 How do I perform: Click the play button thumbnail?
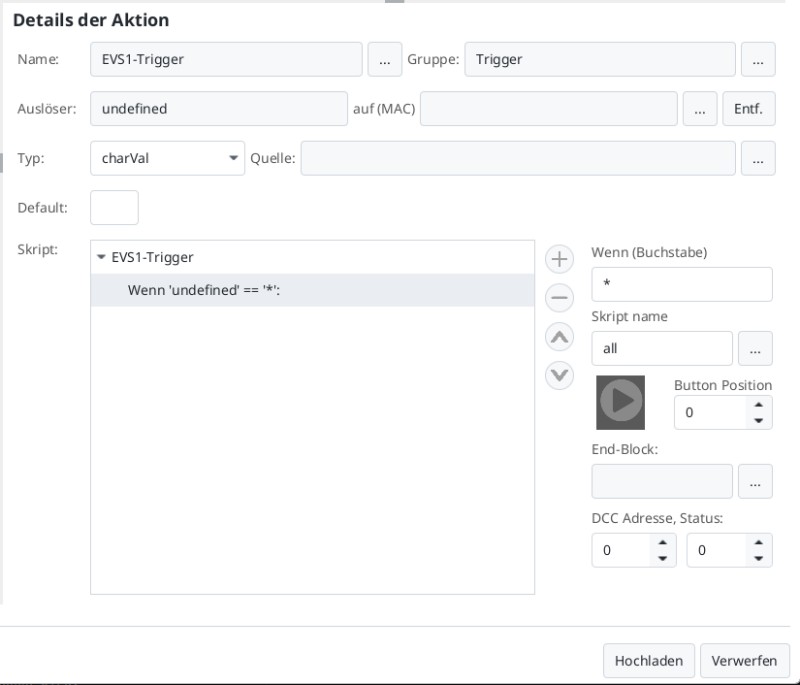(x=620, y=402)
